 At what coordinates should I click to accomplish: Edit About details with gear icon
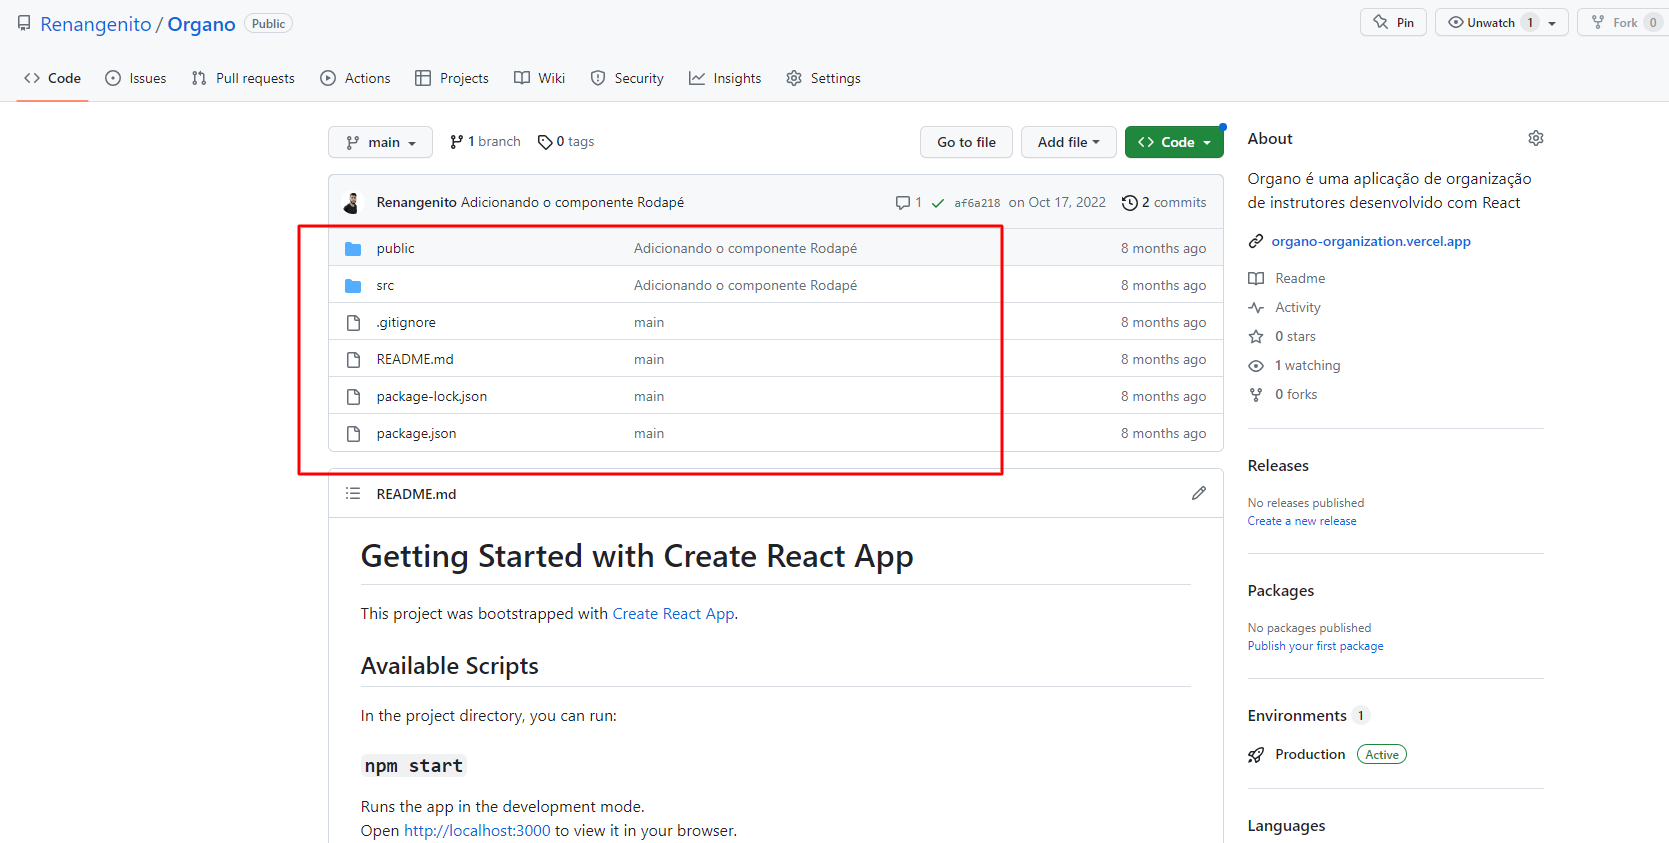[1536, 138]
